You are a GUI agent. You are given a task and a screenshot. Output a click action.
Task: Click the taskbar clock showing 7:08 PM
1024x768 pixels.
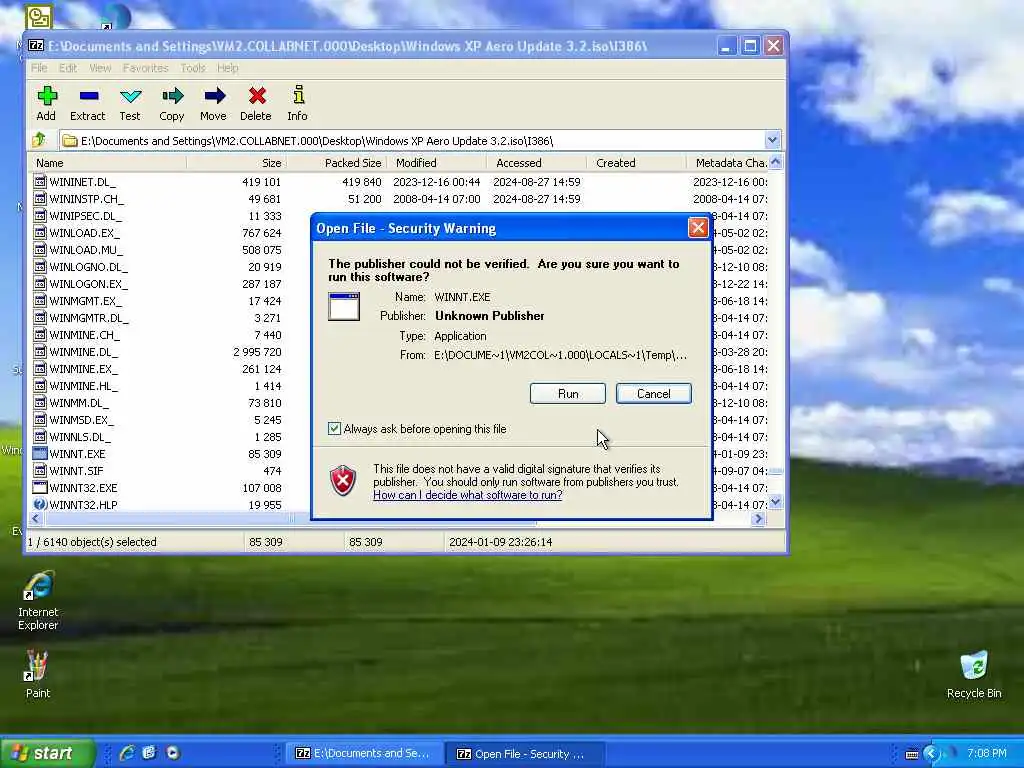(987, 753)
